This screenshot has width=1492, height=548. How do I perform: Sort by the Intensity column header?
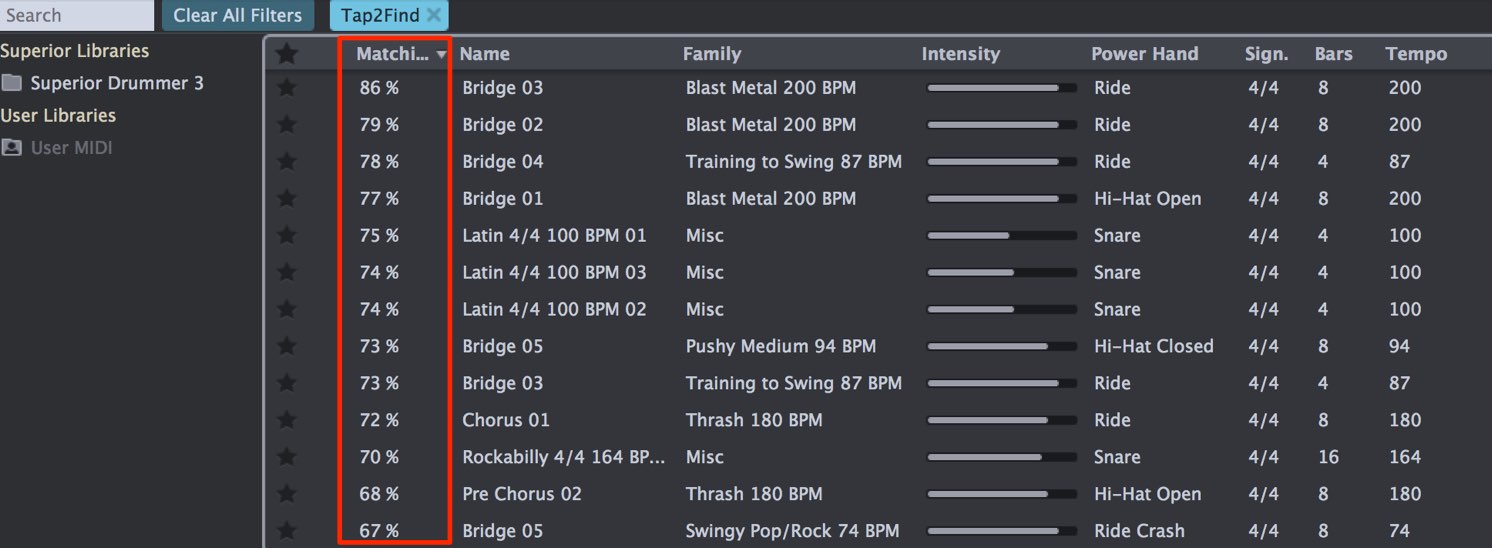click(961, 54)
